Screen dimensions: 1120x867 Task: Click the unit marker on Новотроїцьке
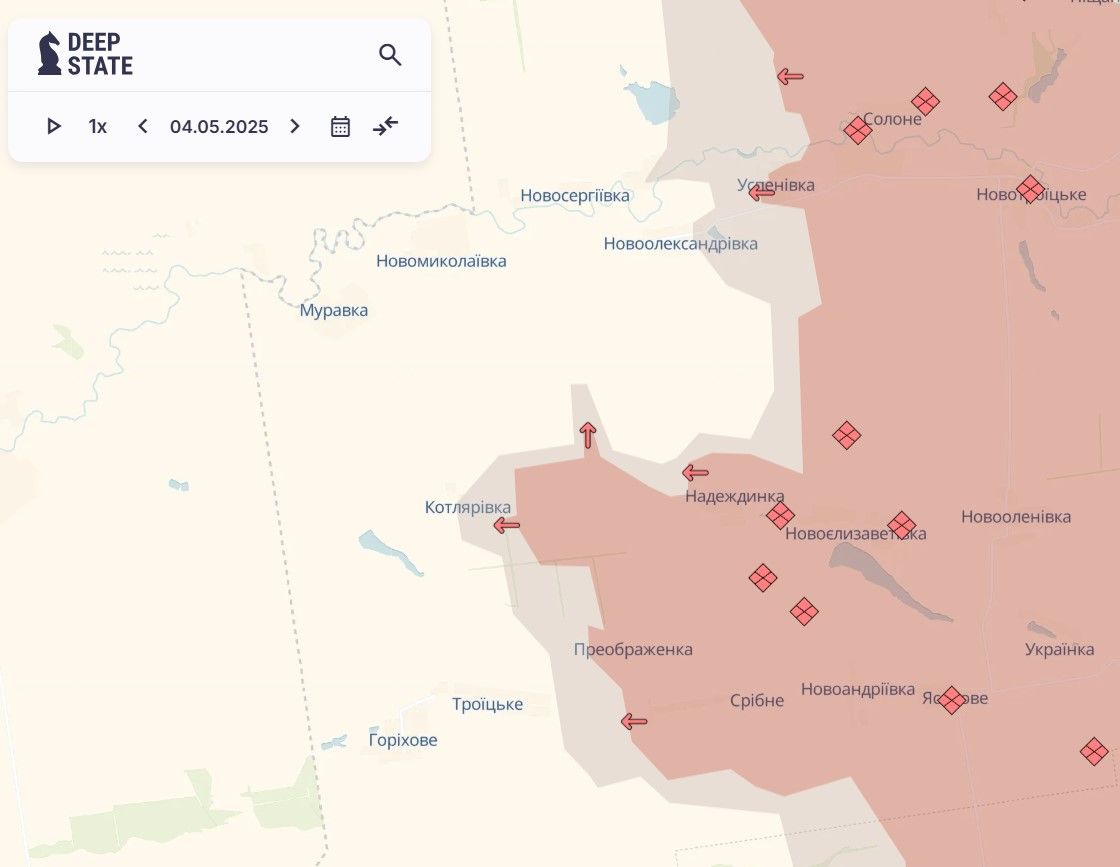pyautogui.click(x=1030, y=188)
